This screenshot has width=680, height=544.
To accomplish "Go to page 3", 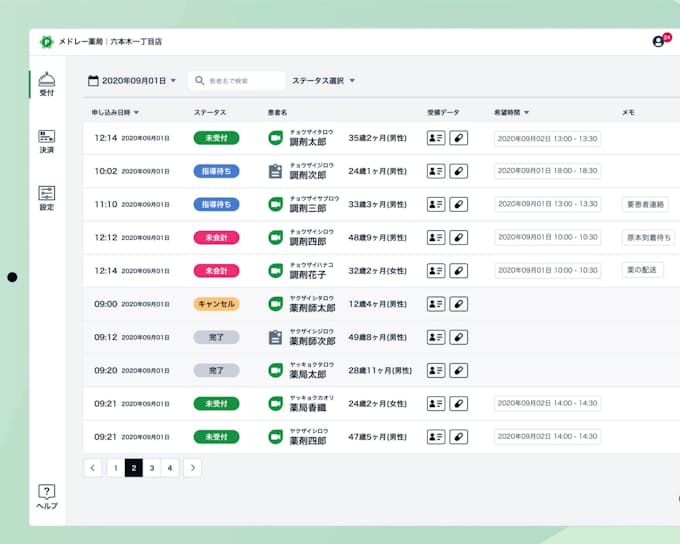I will click(x=152, y=467).
